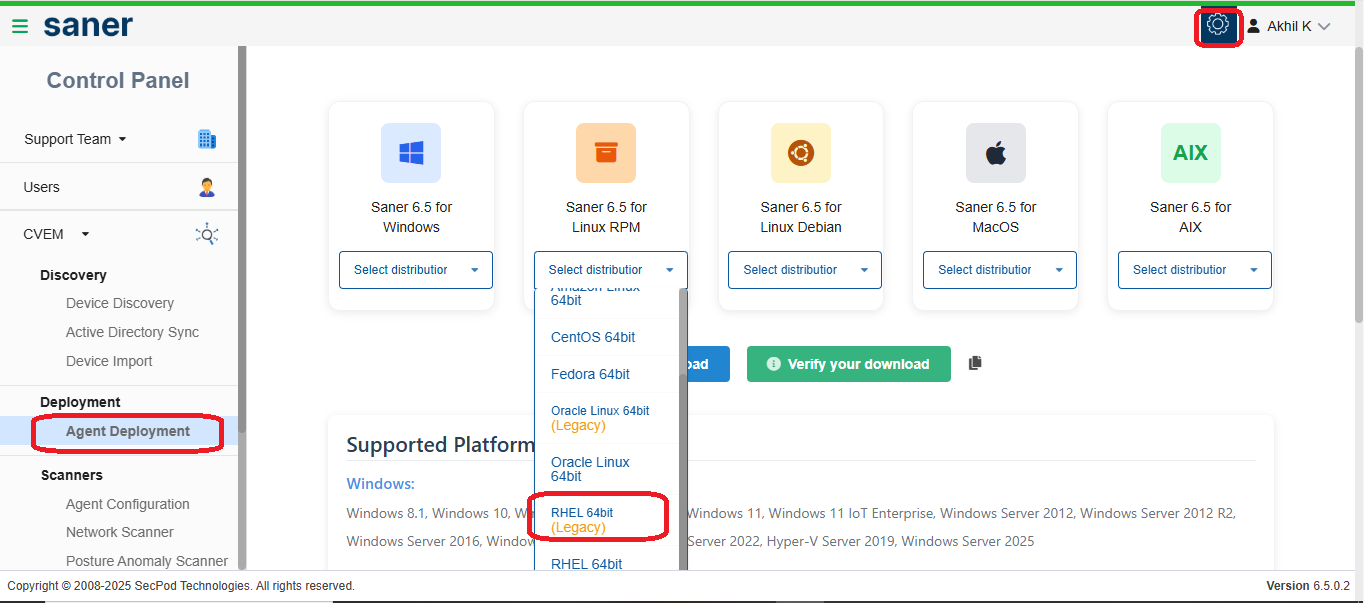Expand the Support Team dropdown
1364x603 pixels.
point(122,139)
